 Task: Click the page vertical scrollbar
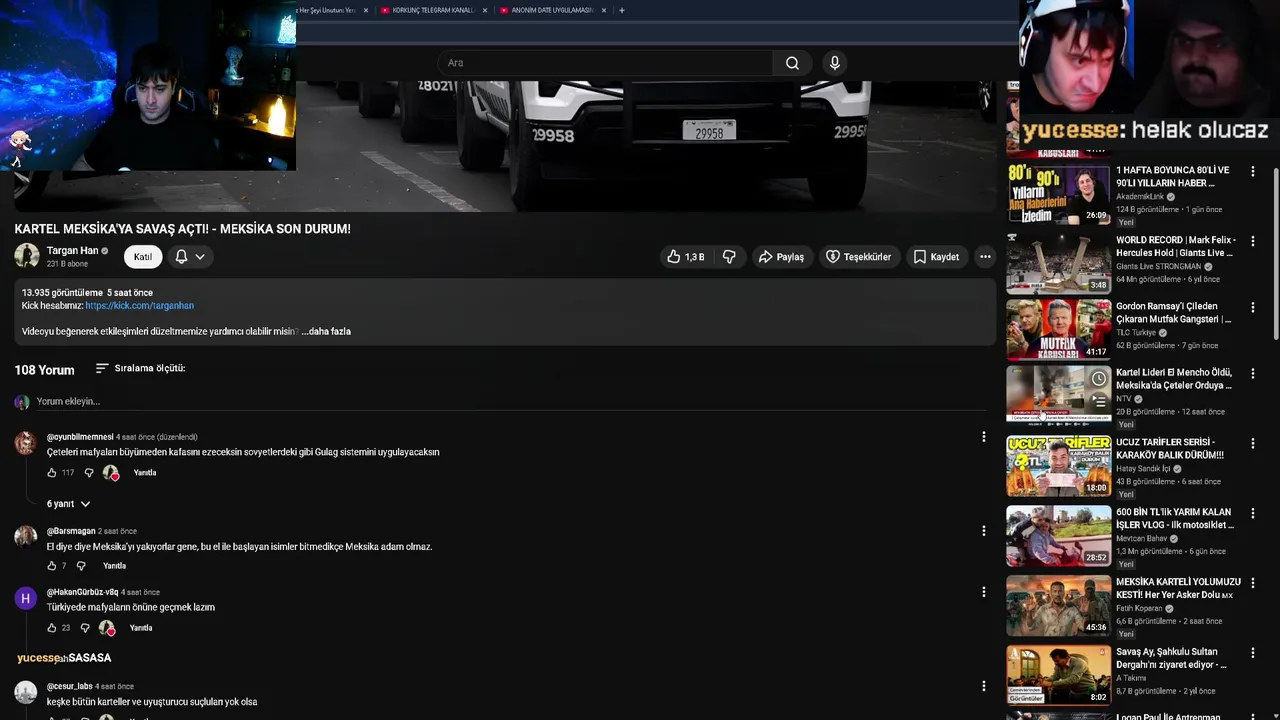coord(1274,255)
